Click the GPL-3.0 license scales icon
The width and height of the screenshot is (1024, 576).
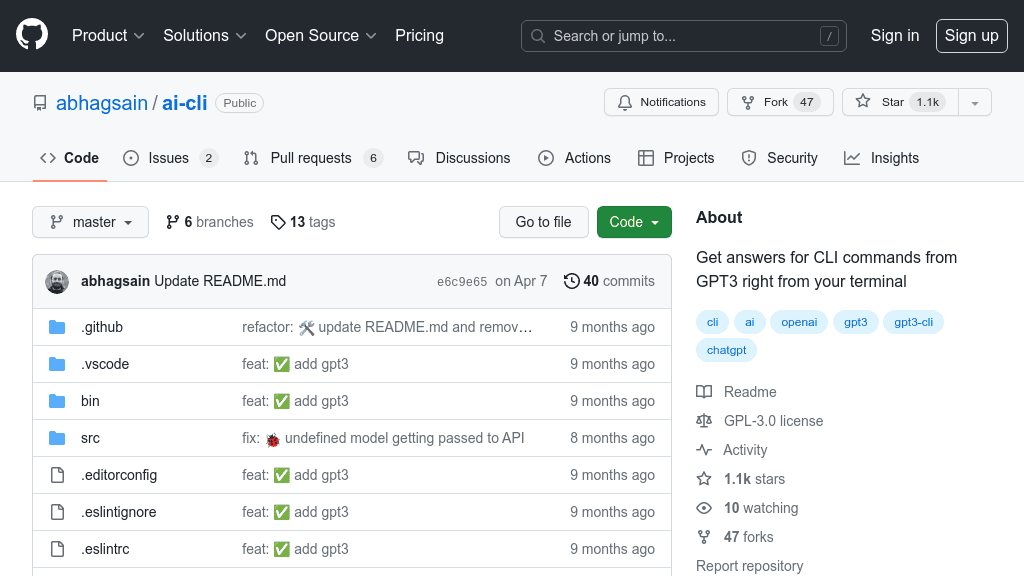tap(704, 421)
